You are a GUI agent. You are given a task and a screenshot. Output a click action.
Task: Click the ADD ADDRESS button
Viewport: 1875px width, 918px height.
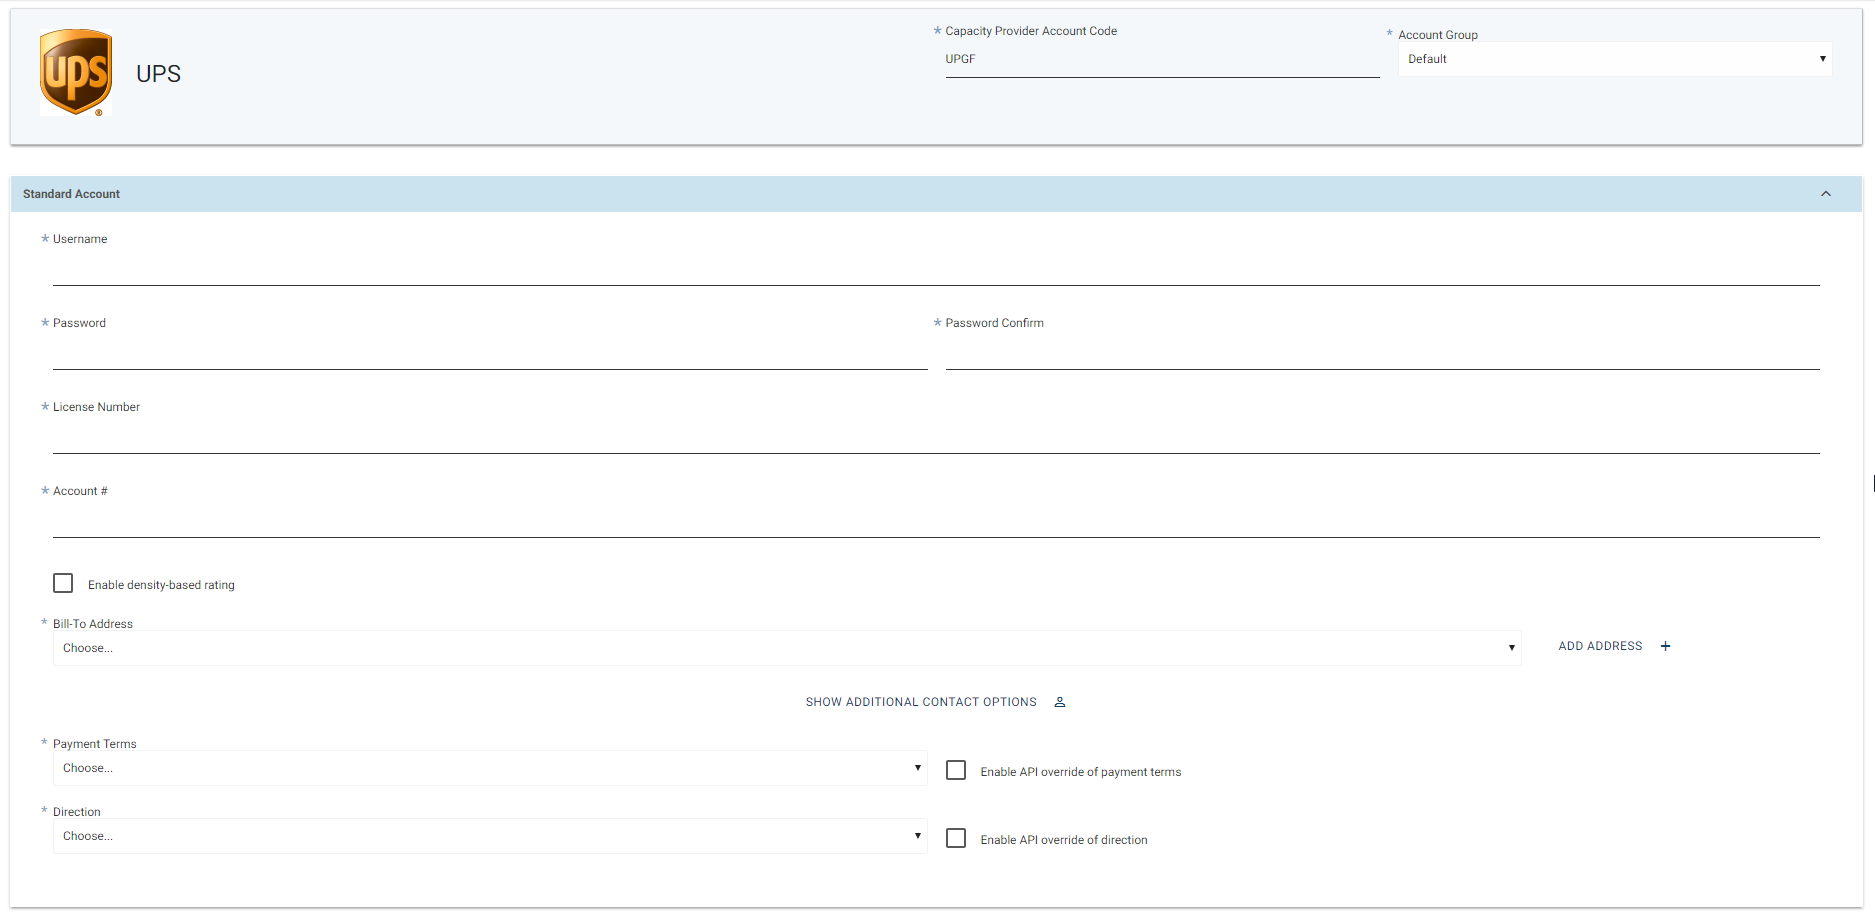pyautogui.click(x=1600, y=646)
